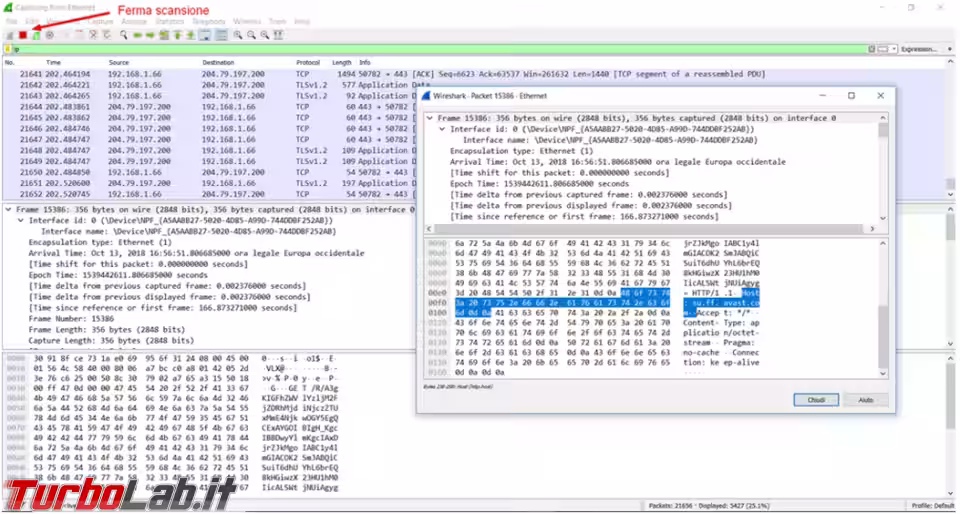Toggle auto-scroll during live capture

[x=205, y=34]
